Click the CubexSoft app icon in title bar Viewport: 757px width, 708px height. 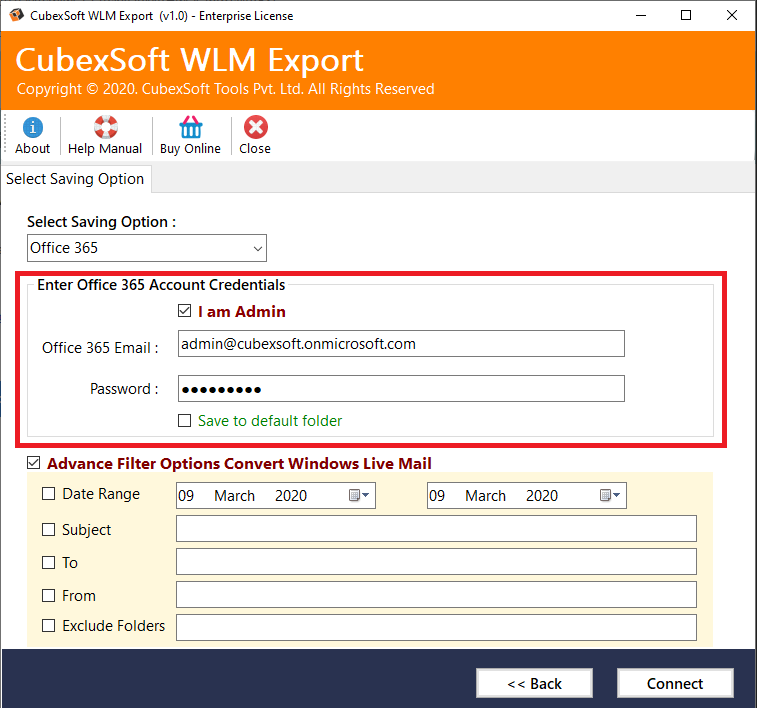tap(16, 15)
